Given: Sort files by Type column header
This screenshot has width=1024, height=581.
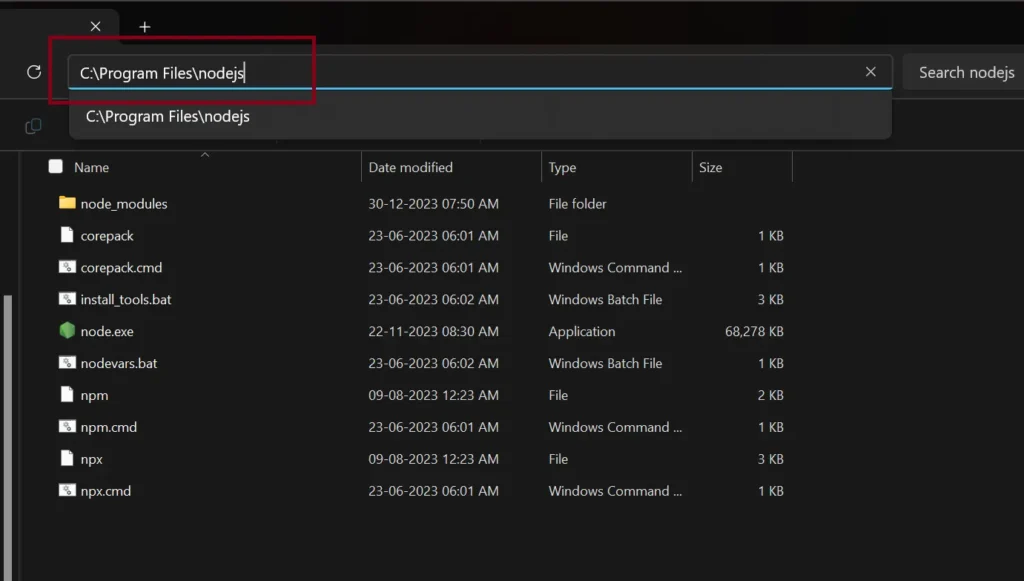Looking at the screenshot, I should (562, 167).
